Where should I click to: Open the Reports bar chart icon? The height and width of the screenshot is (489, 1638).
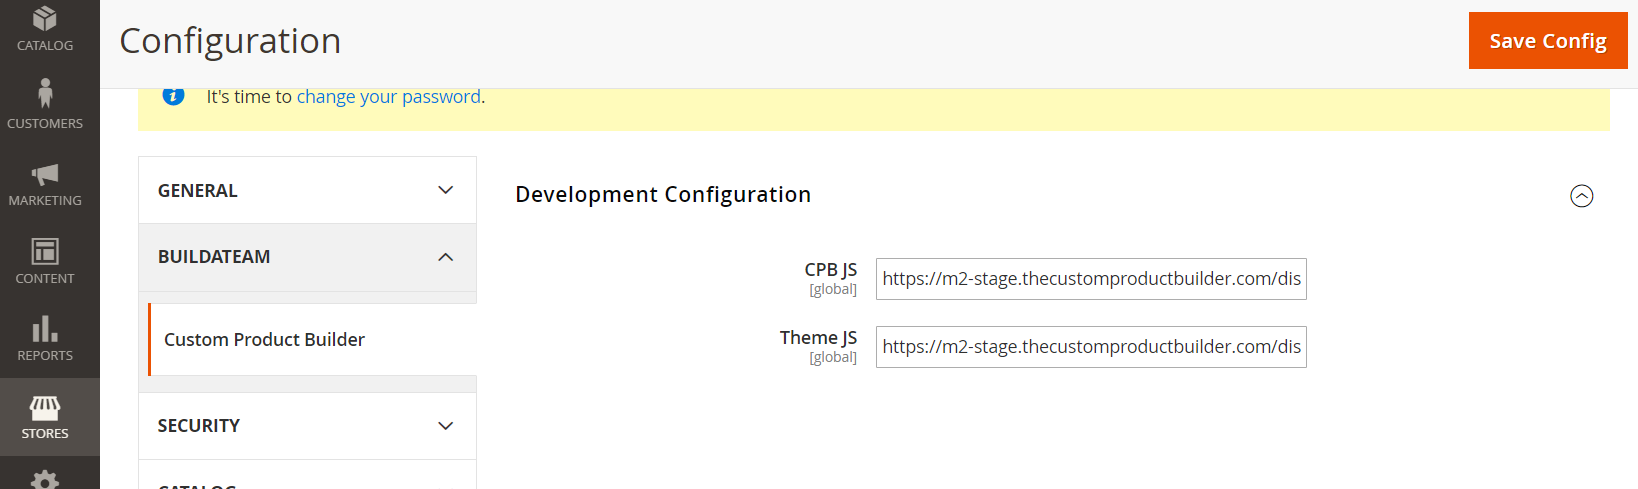[45, 329]
